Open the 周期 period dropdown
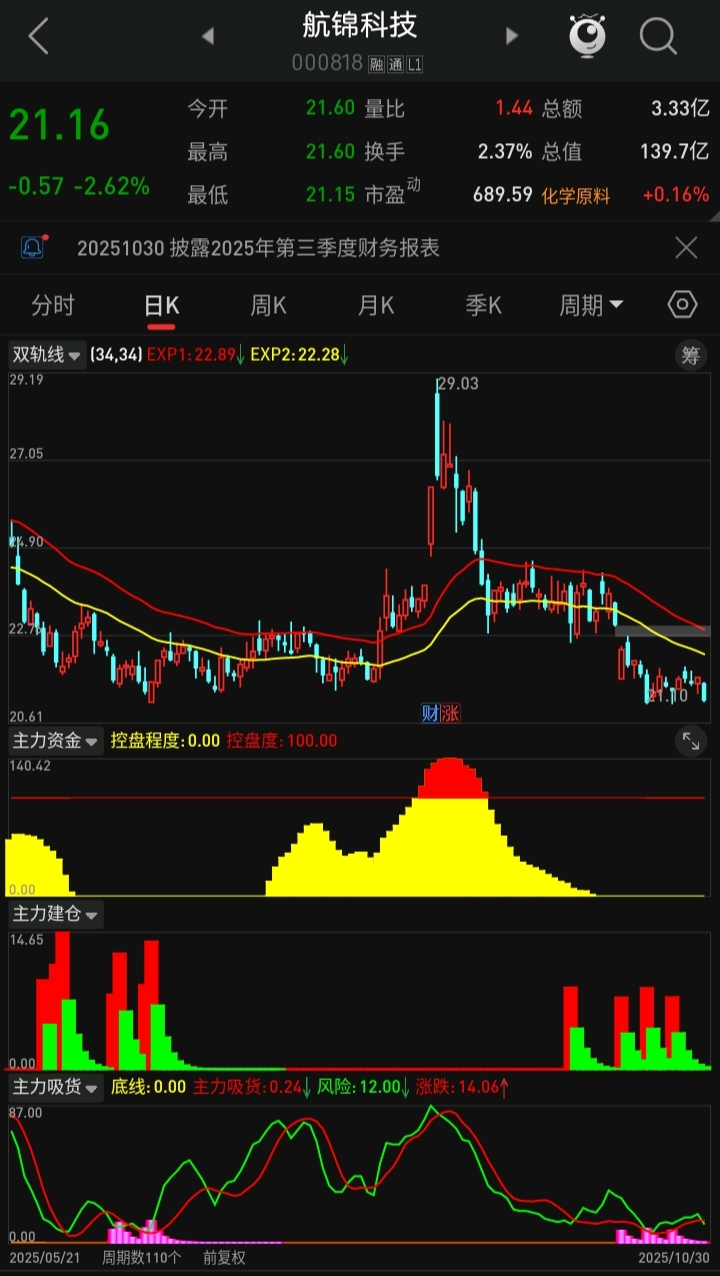The image size is (720, 1276). click(591, 305)
